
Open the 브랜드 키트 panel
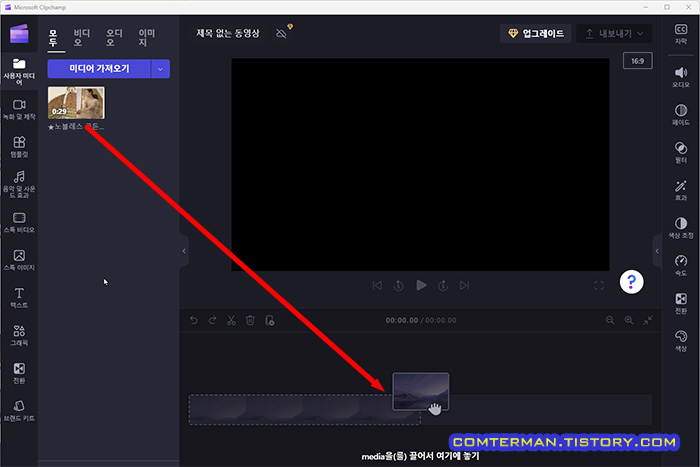19,411
